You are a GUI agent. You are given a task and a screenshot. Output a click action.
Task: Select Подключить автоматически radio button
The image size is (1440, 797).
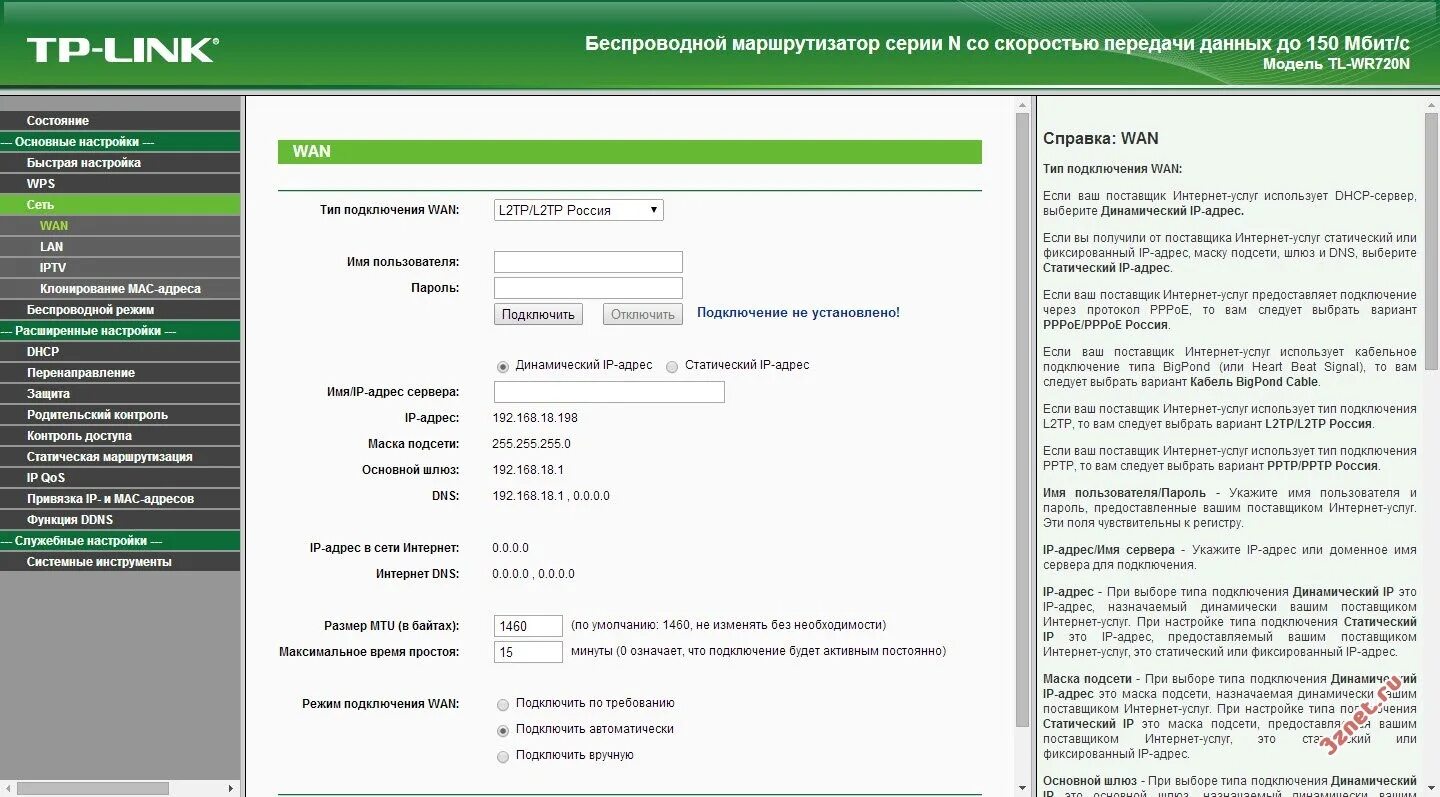pos(503,731)
